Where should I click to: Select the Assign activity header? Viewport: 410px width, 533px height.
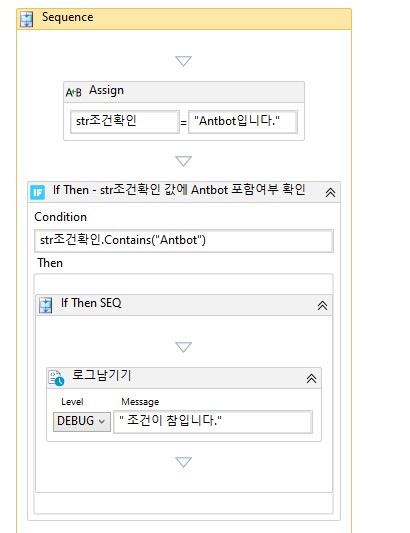[184, 92]
